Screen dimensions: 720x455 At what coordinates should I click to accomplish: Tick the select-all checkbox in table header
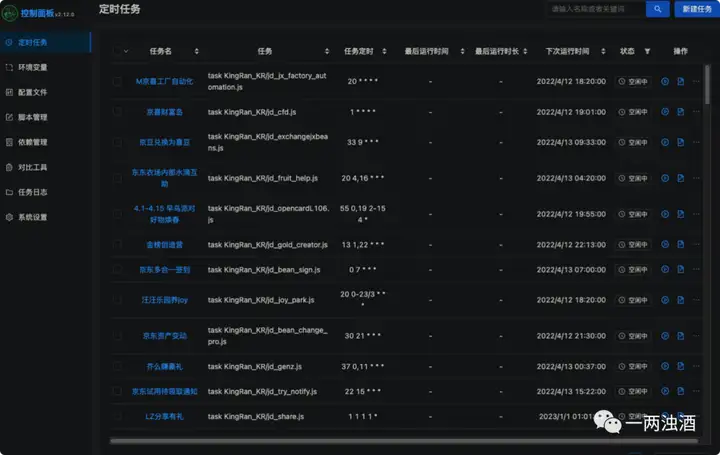(118, 51)
